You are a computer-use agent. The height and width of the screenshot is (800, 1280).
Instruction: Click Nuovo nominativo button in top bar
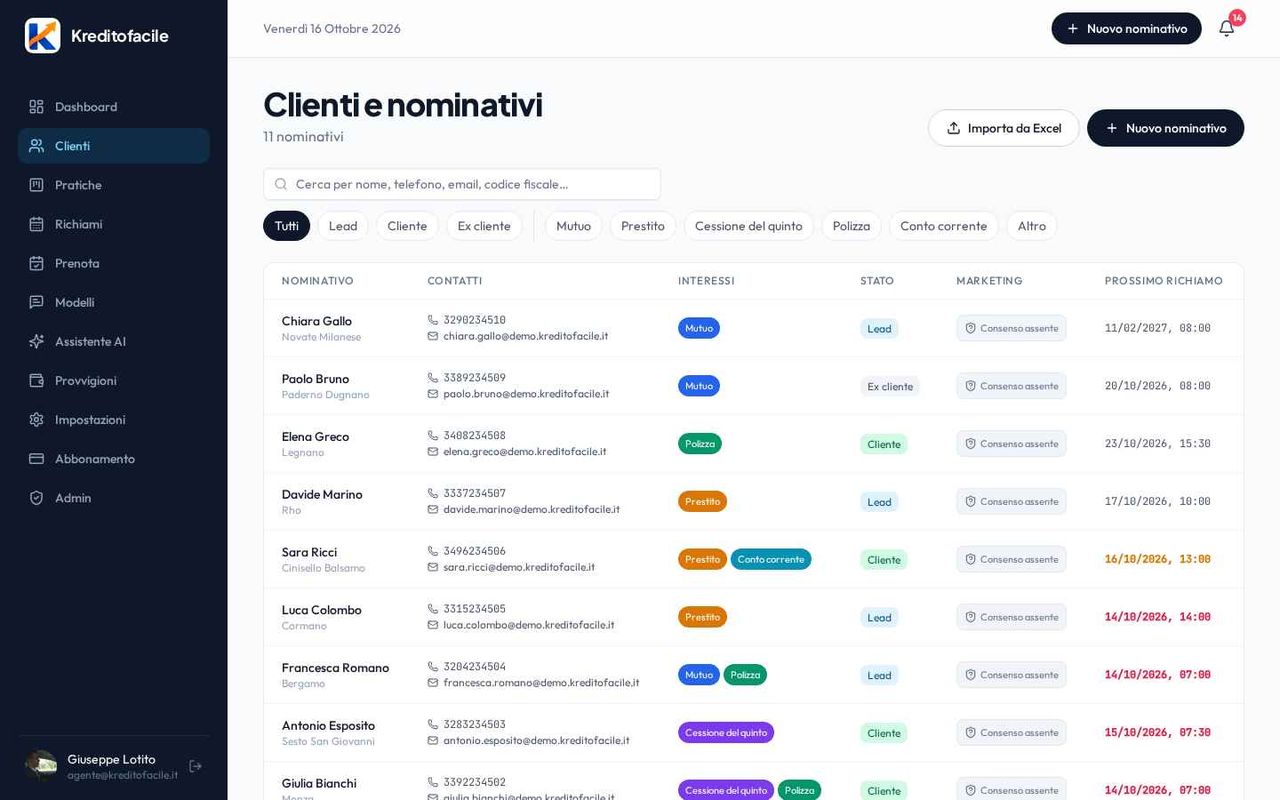[1126, 28]
